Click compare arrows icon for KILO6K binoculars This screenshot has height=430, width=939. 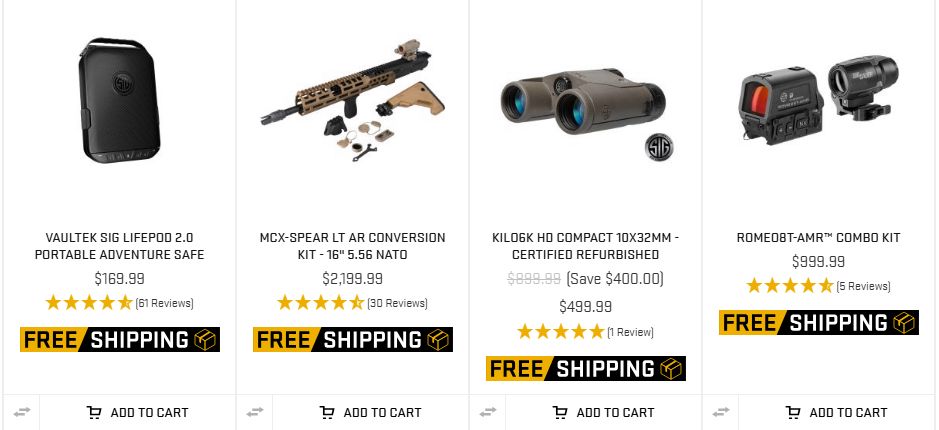click(x=488, y=412)
